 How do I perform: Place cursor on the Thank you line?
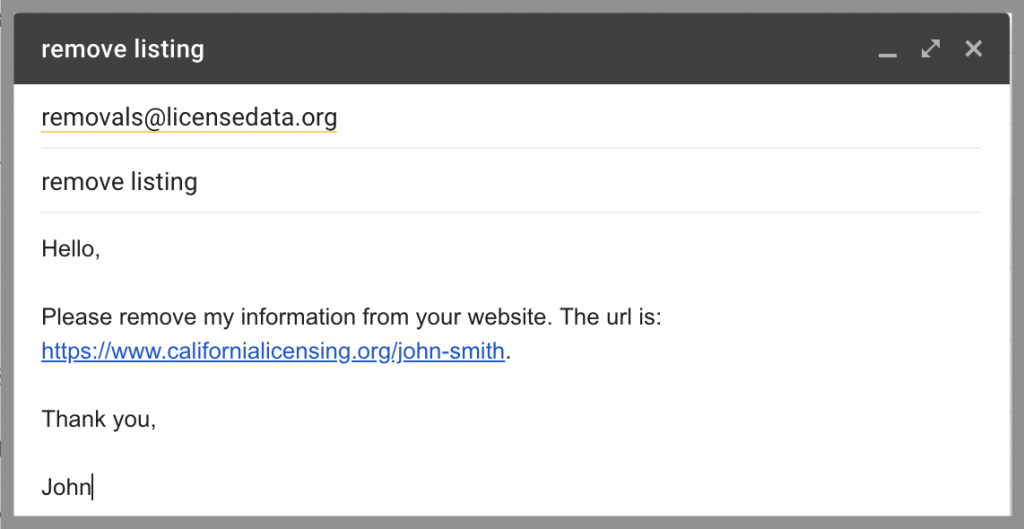99,420
